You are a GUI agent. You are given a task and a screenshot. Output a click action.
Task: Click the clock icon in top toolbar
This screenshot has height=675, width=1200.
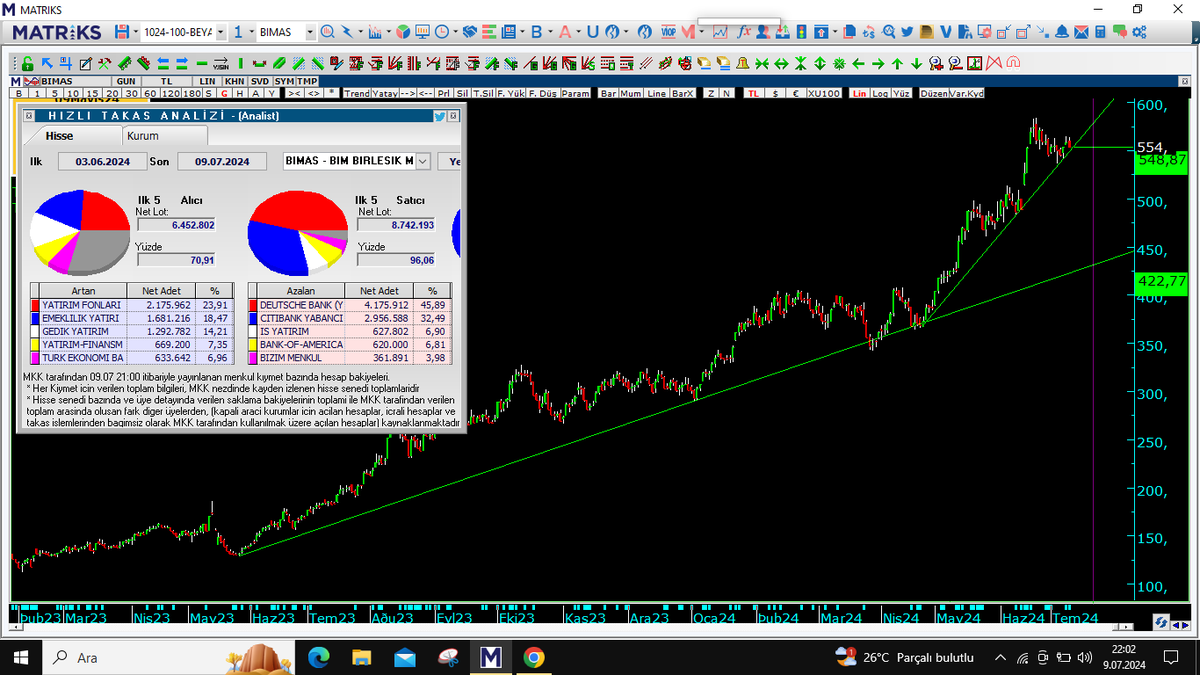[x=441, y=32]
